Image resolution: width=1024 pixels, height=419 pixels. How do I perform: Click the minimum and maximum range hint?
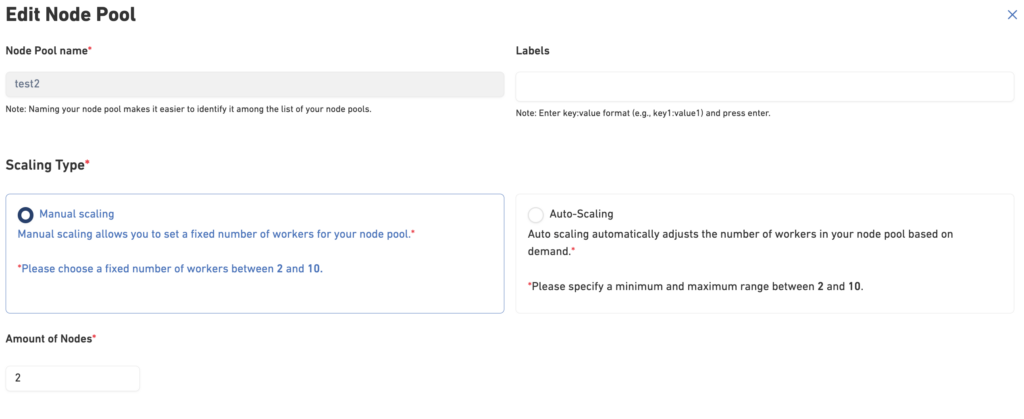(x=695, y=286)
